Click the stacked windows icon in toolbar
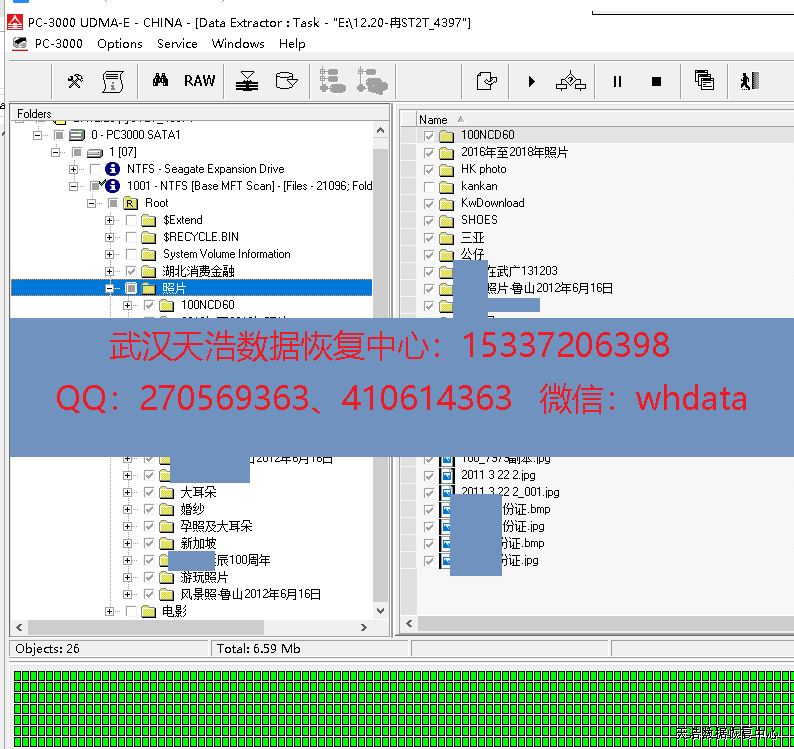The height and width of the screenshot is (749, 794). pos(704,81)
